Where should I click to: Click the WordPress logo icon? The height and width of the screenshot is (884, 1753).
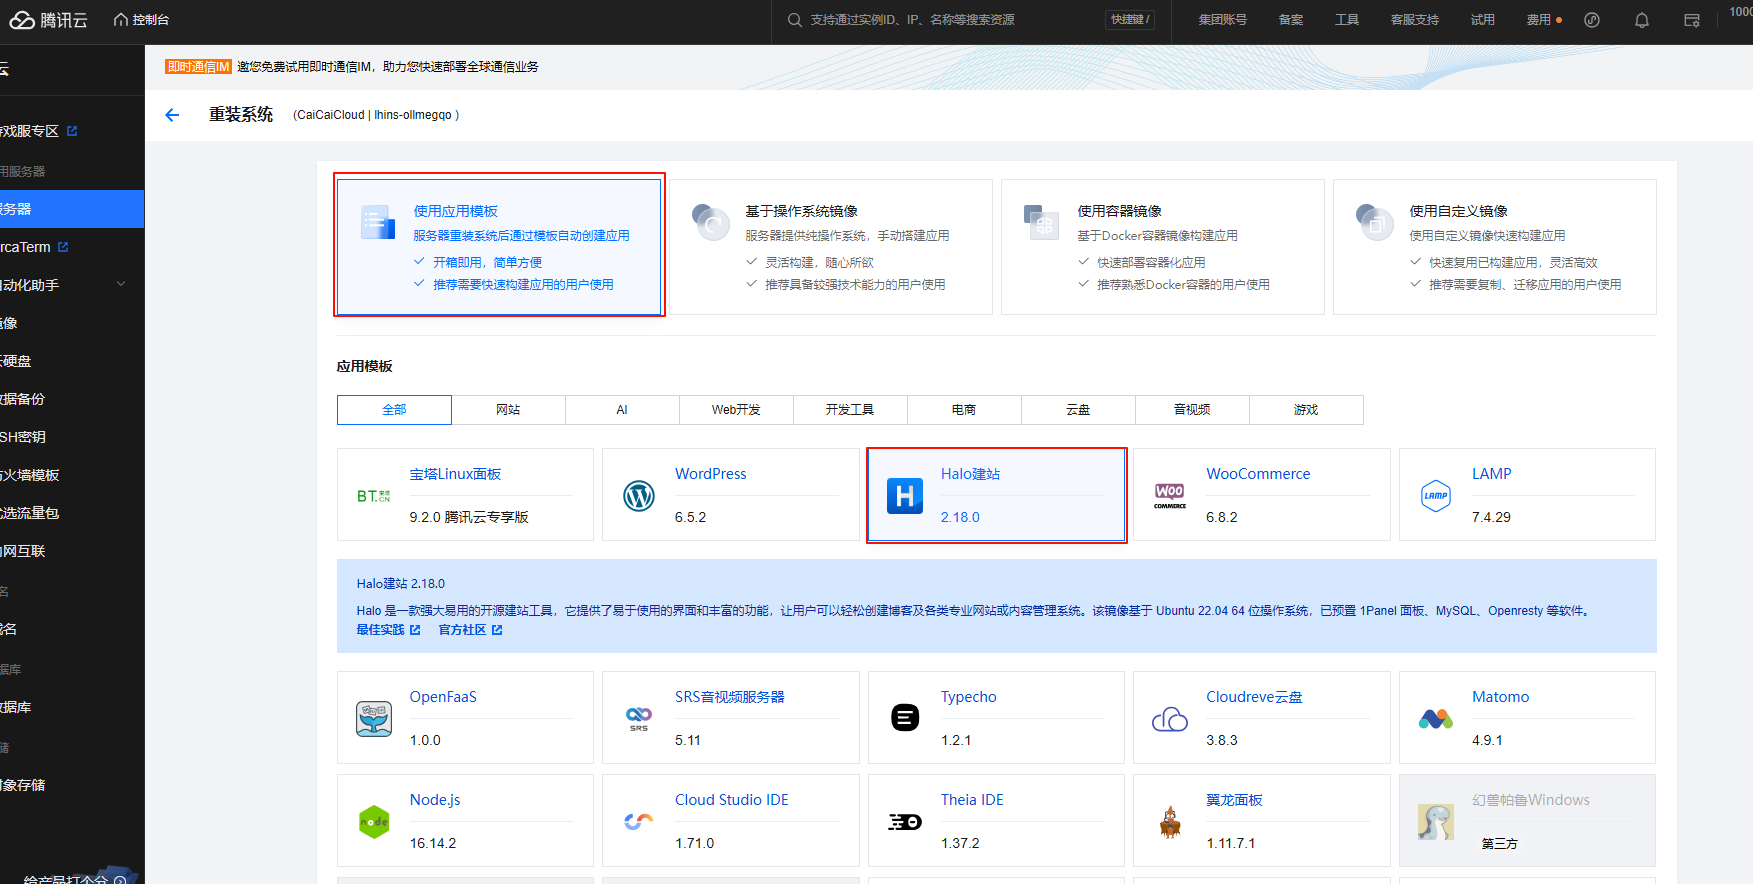(639, 495)
